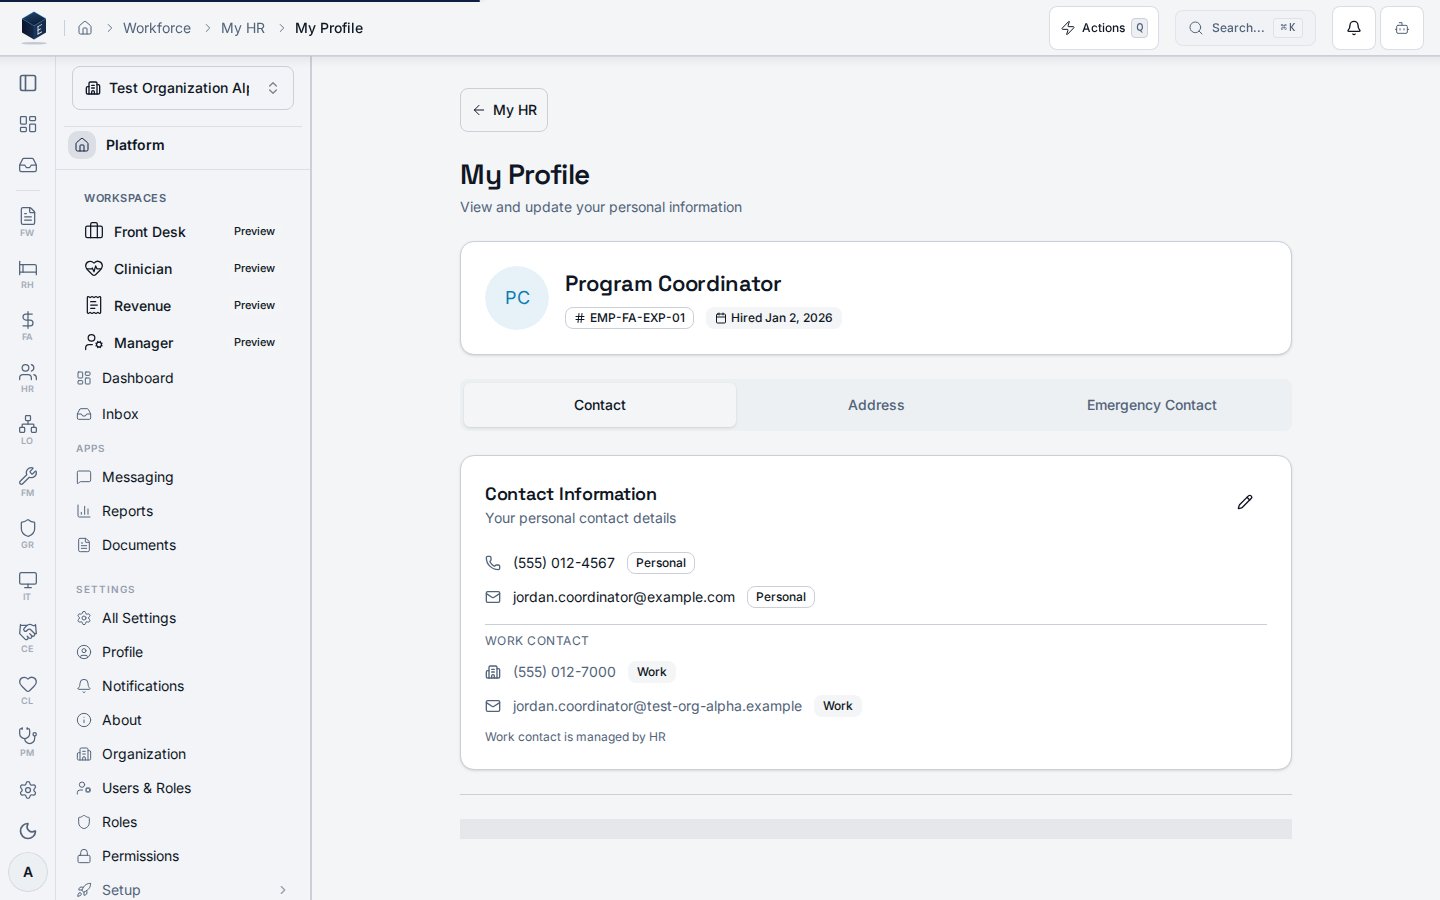Viewport: 1440px width, 900px height.
Task: Open Documents app
Action: pos(183,545)
